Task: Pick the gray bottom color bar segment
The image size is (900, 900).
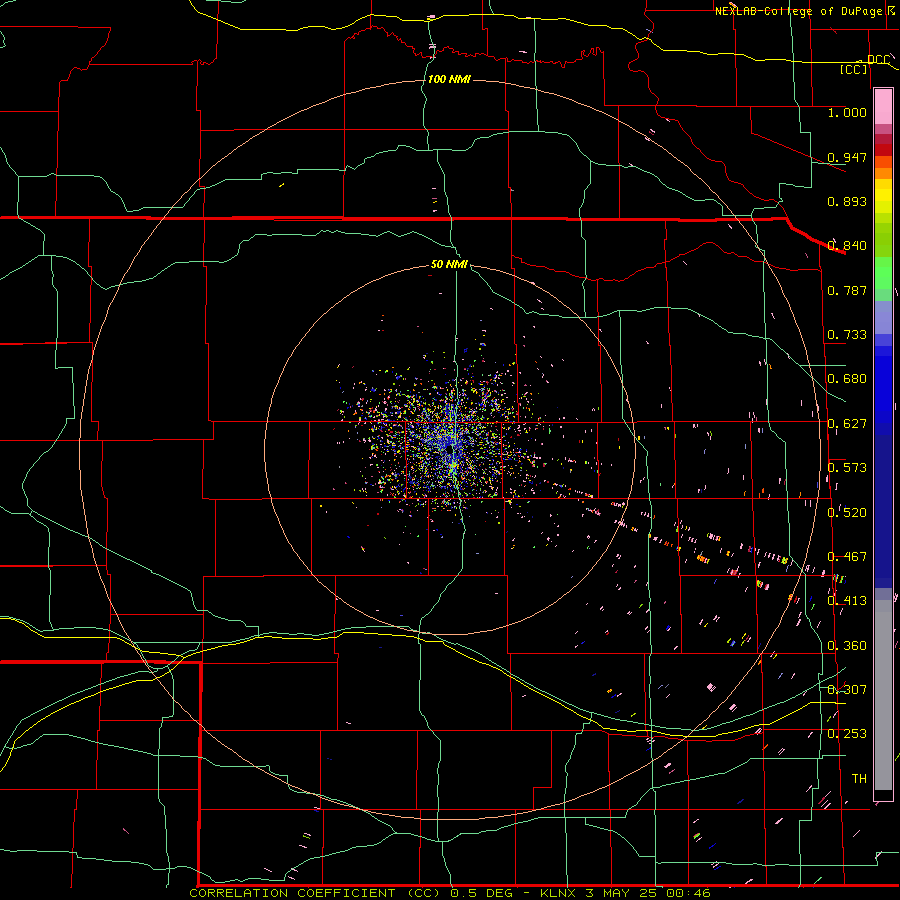Action: coord(883,695)
